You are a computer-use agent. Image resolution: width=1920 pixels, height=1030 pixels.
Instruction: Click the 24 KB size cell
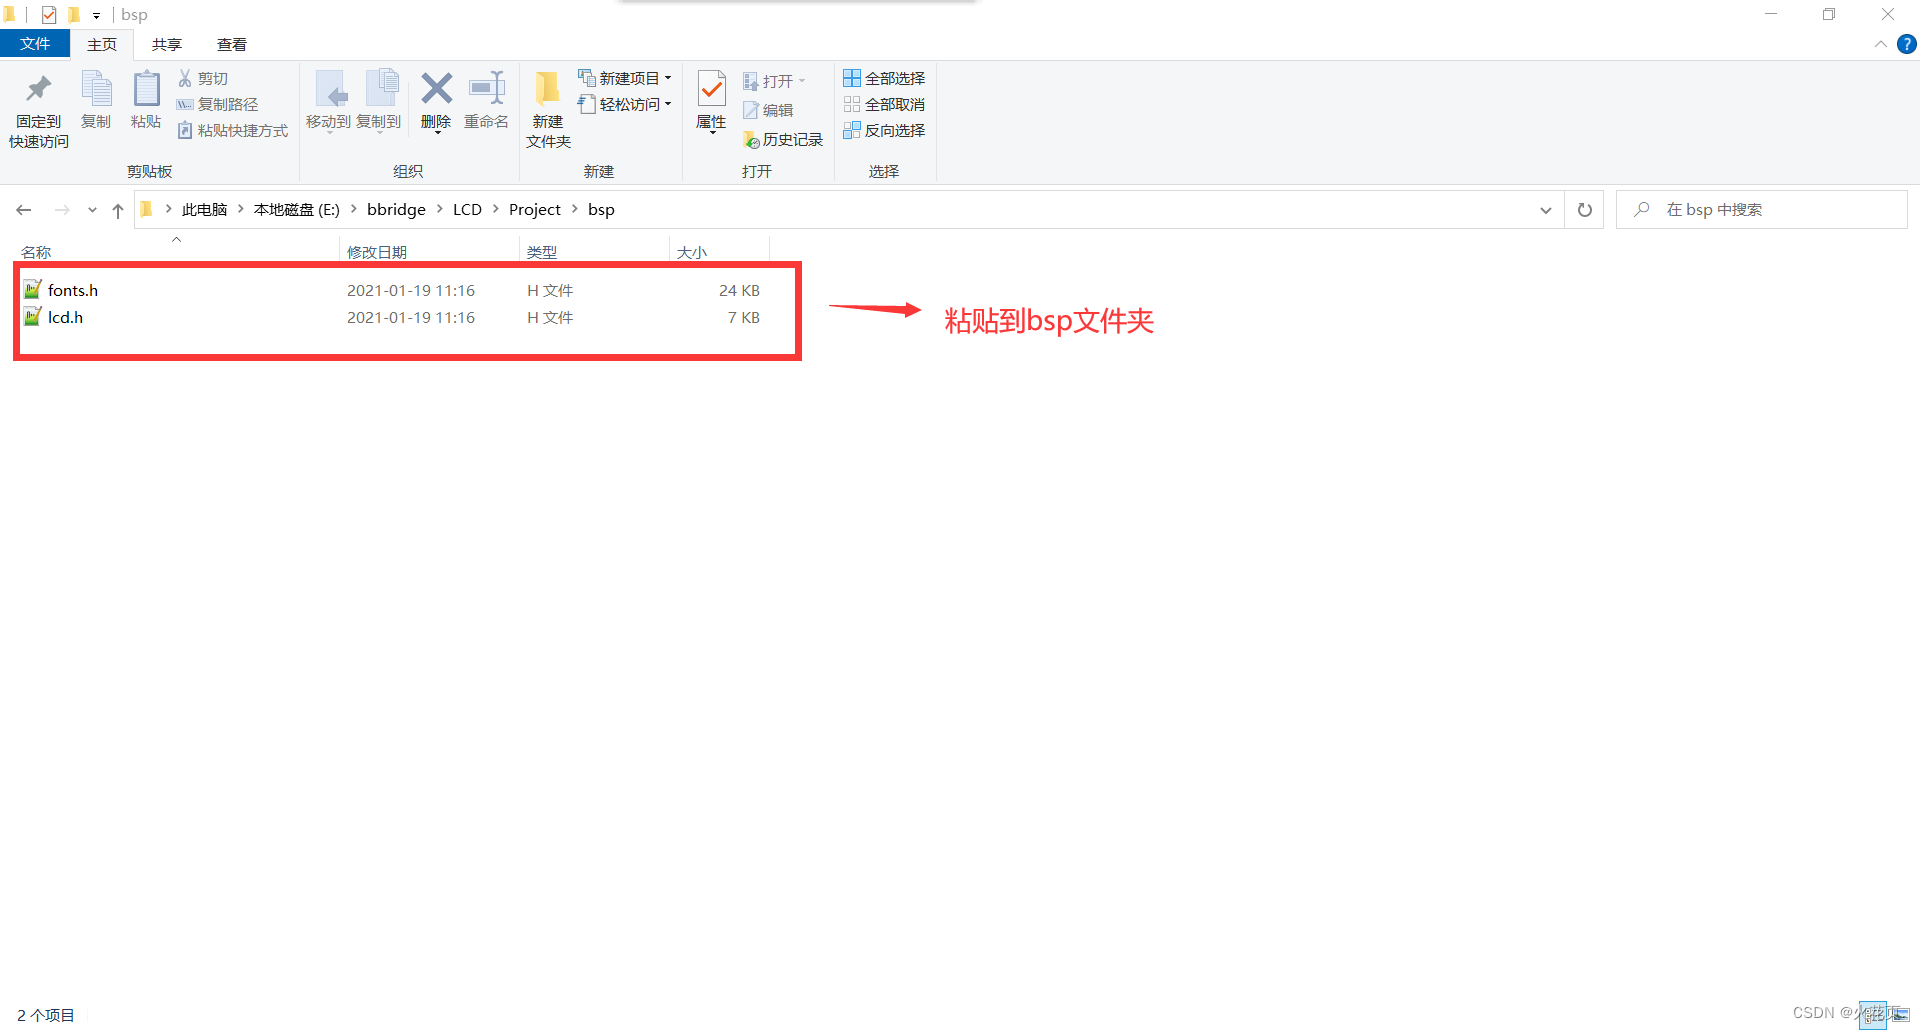tap(739, 290)
